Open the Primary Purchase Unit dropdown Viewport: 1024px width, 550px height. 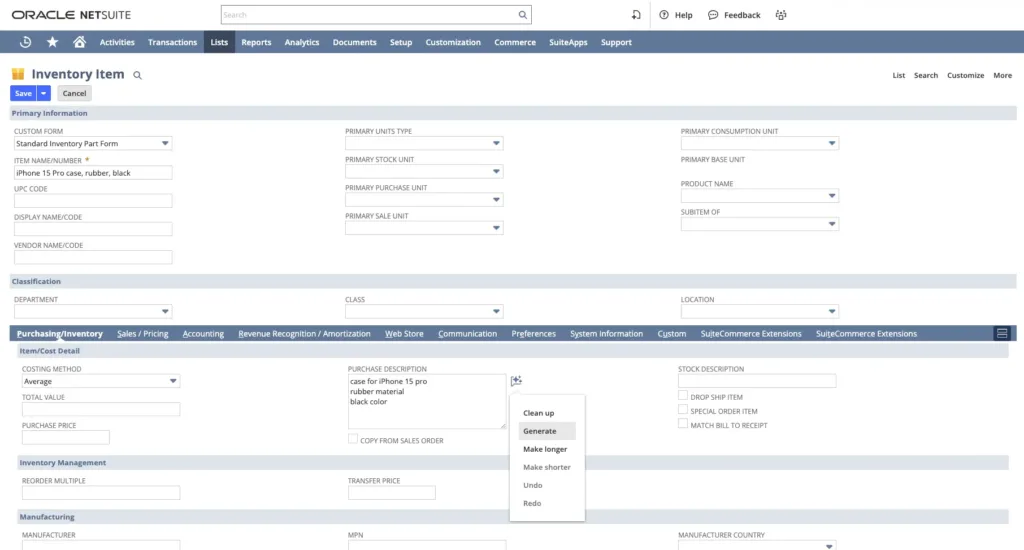coord(496,199)
